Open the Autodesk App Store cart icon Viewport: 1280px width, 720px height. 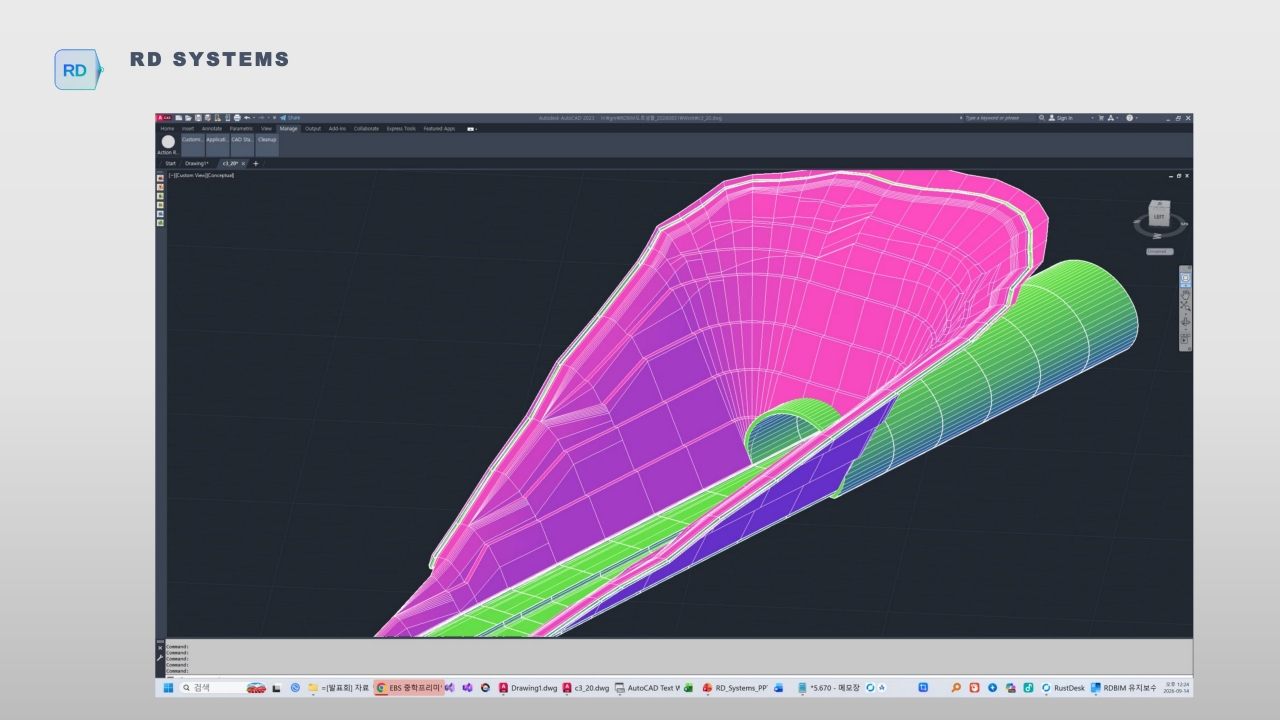pos(1101,118)
